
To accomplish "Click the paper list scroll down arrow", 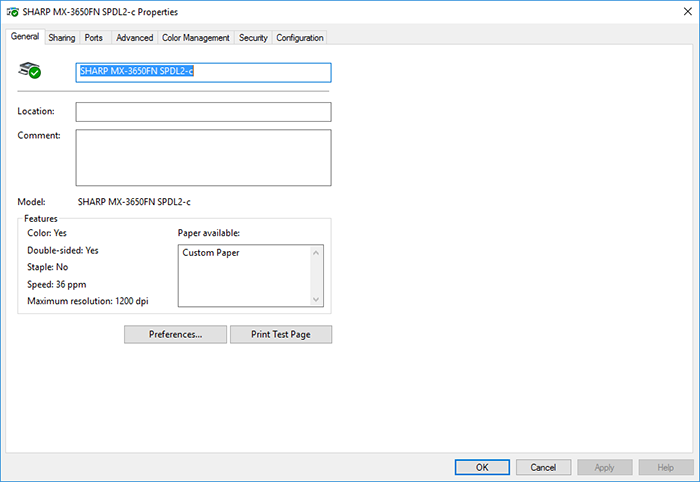I will point(316,299).
